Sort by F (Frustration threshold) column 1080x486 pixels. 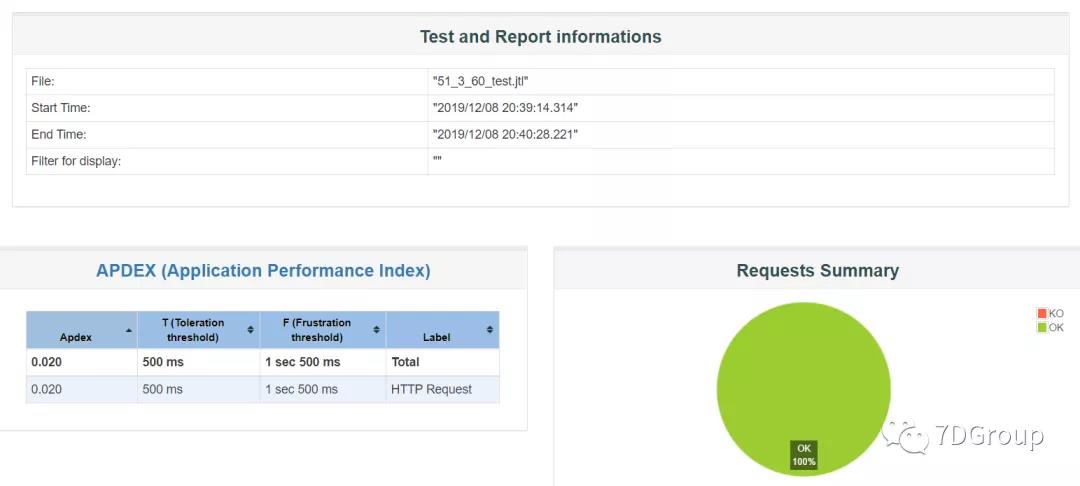322,330
